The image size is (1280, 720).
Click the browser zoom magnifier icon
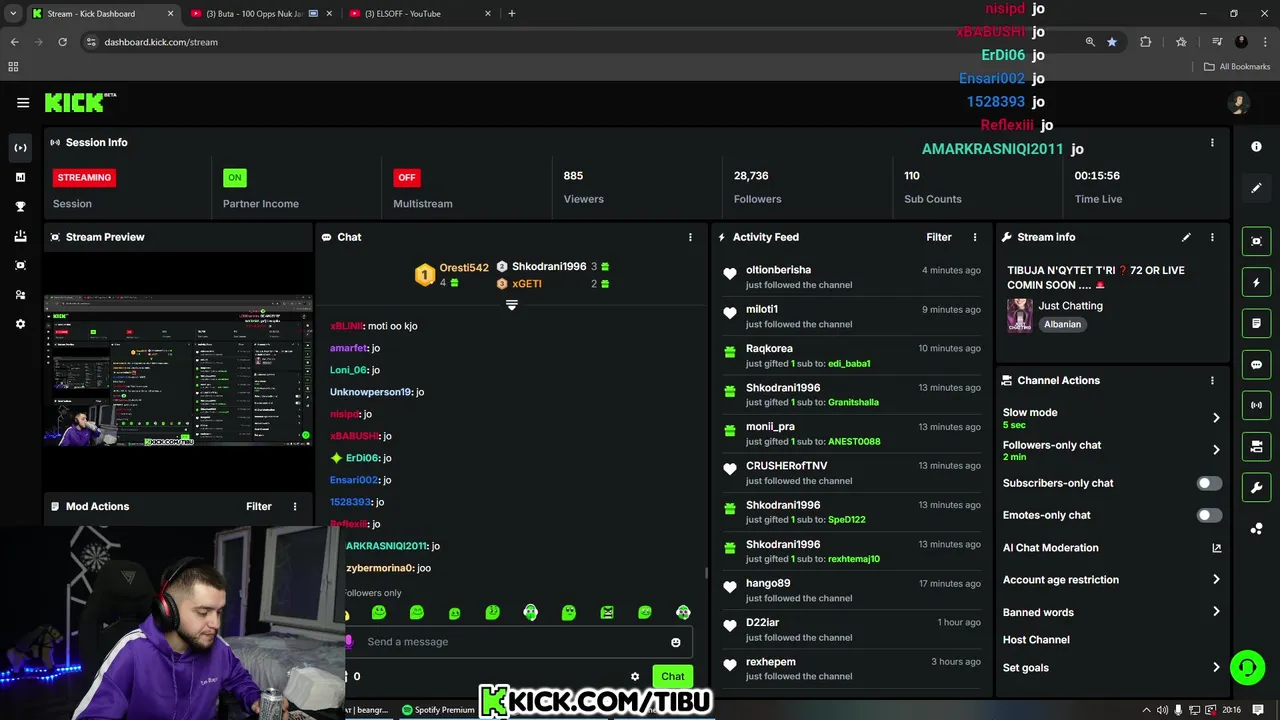(1090, 42)
